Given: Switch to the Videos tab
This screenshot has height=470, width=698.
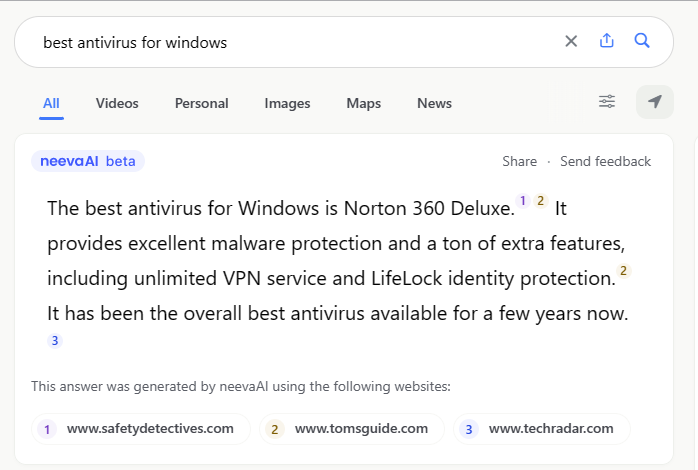Looking at the screenshot, I should pos(117,103).
